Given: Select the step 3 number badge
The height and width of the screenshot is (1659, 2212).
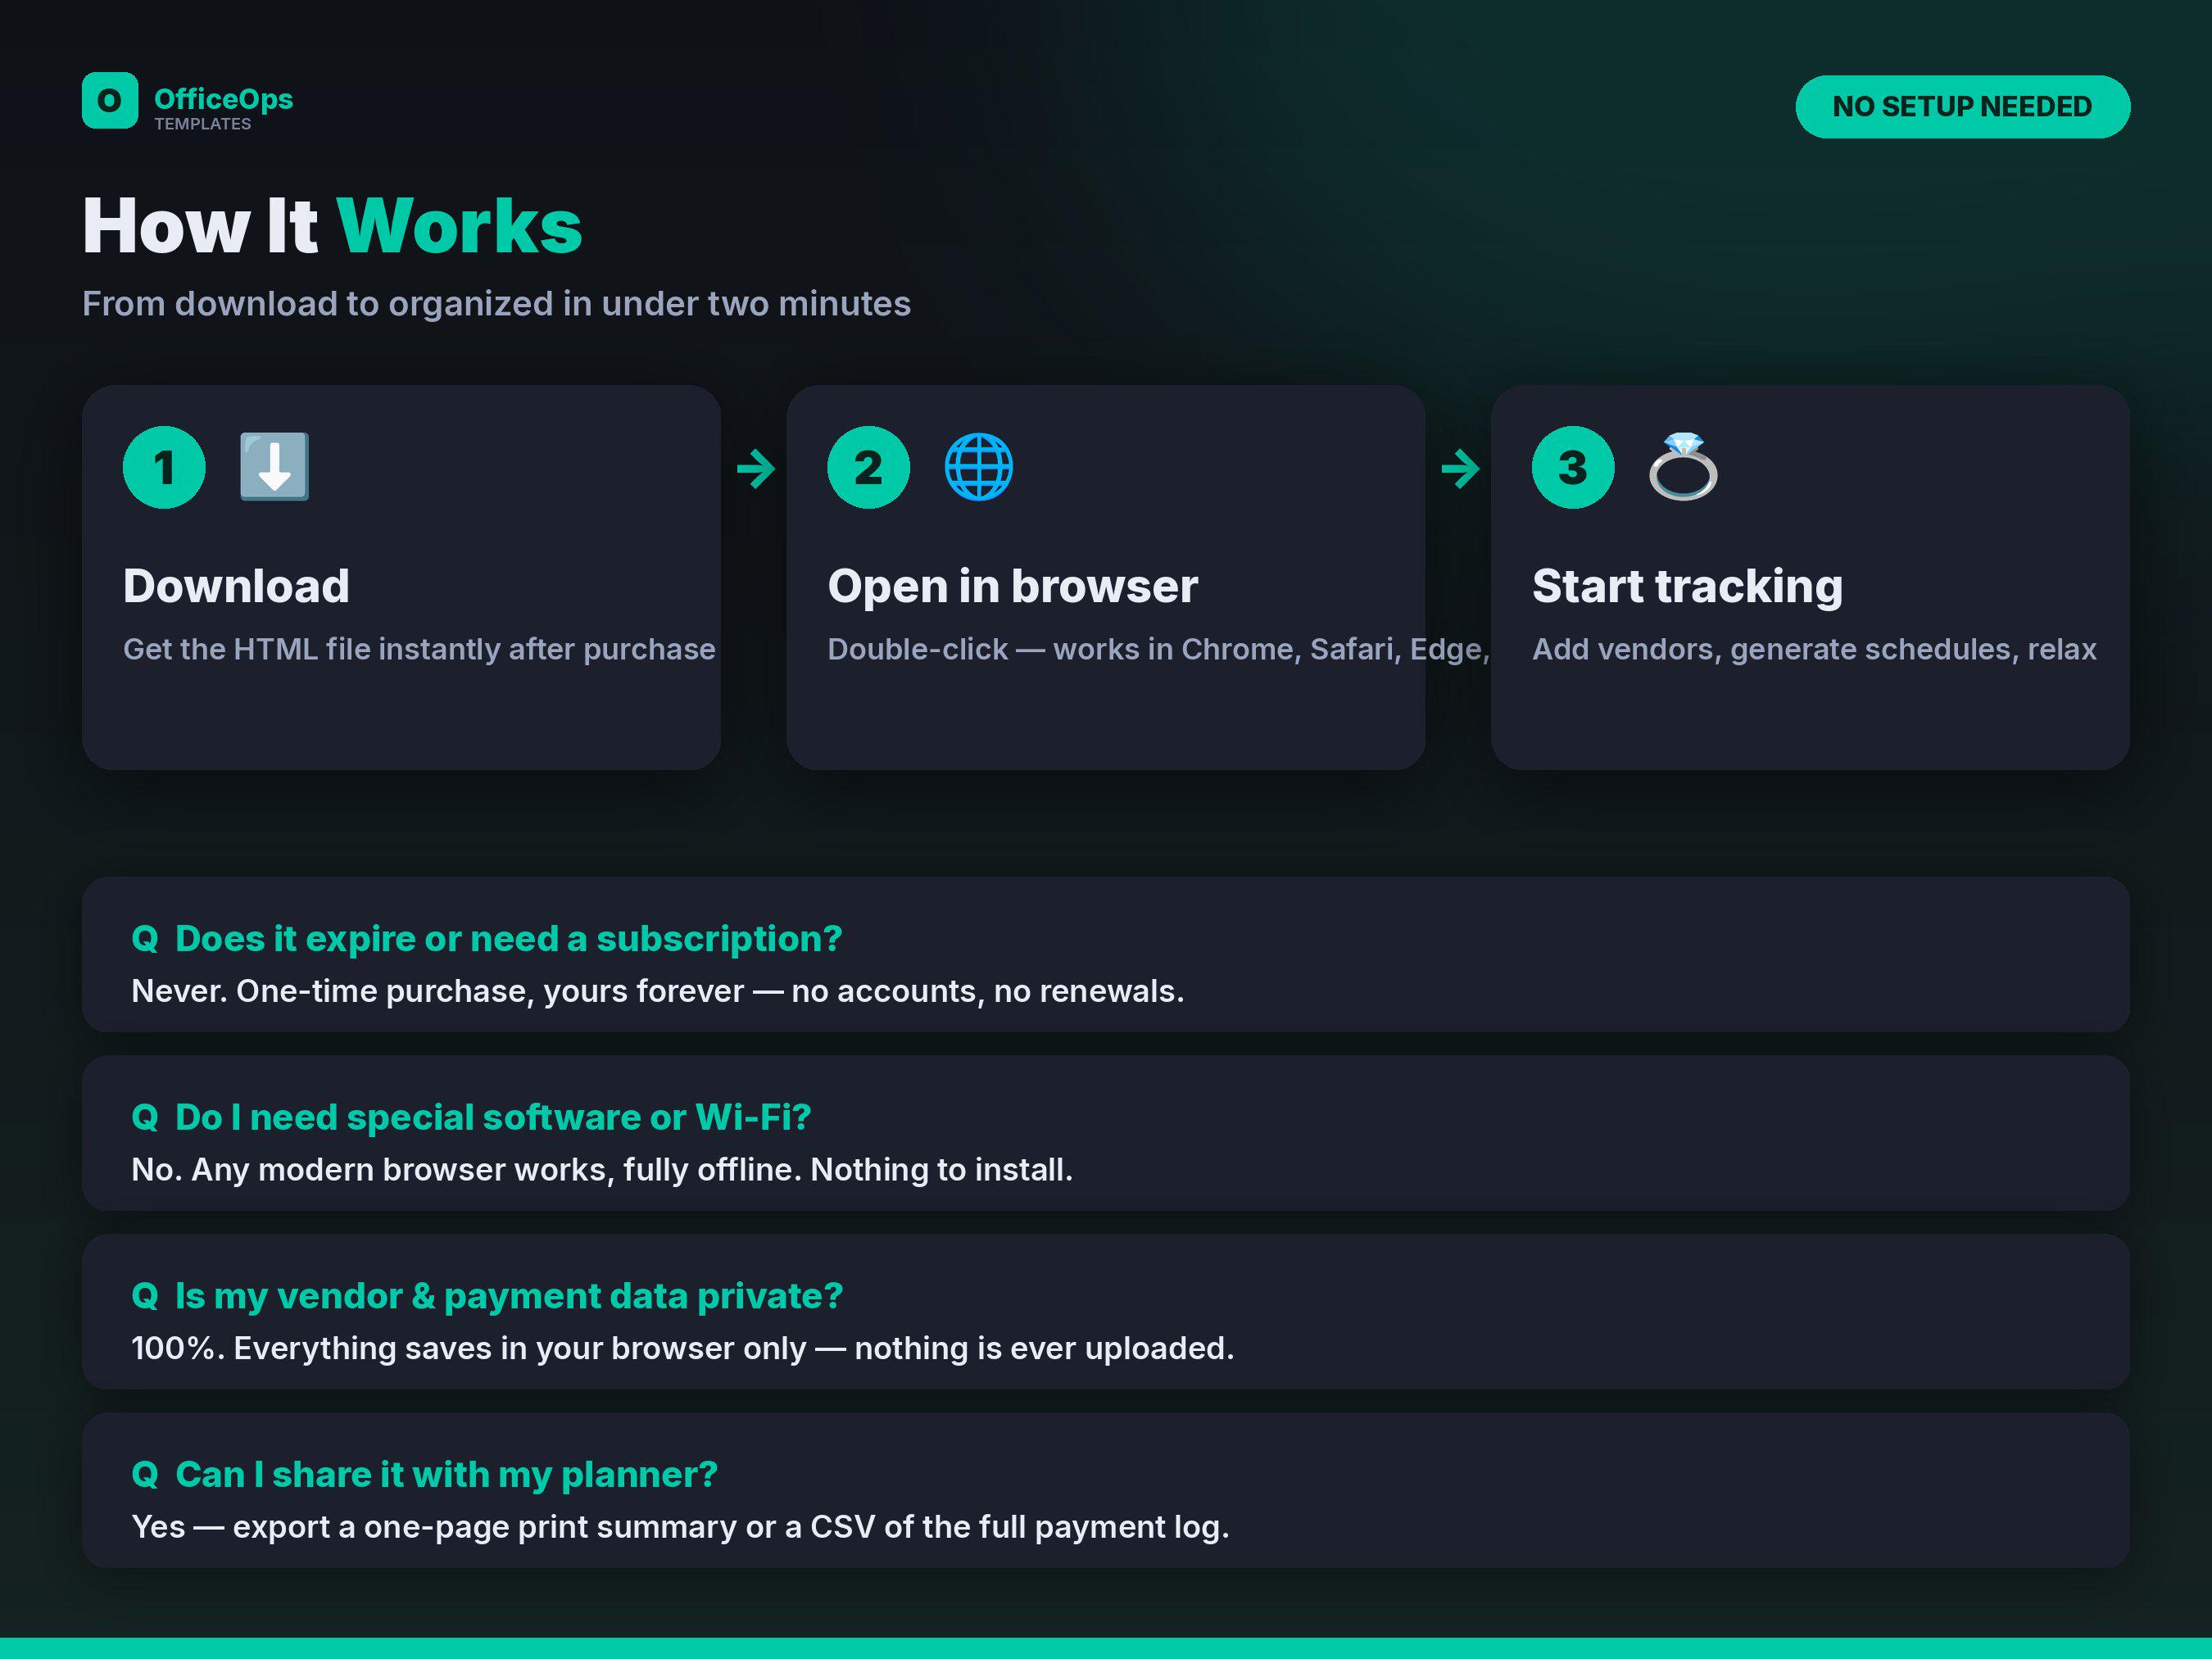Looking at the screenshot, I should pyautogui.click(x=1573, y=467).
